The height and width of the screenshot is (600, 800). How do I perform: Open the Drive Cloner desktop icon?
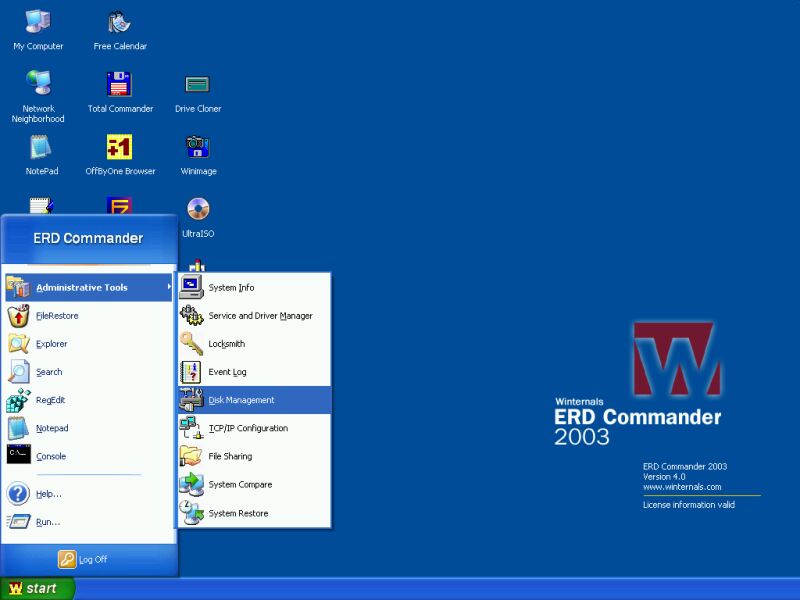198,93
